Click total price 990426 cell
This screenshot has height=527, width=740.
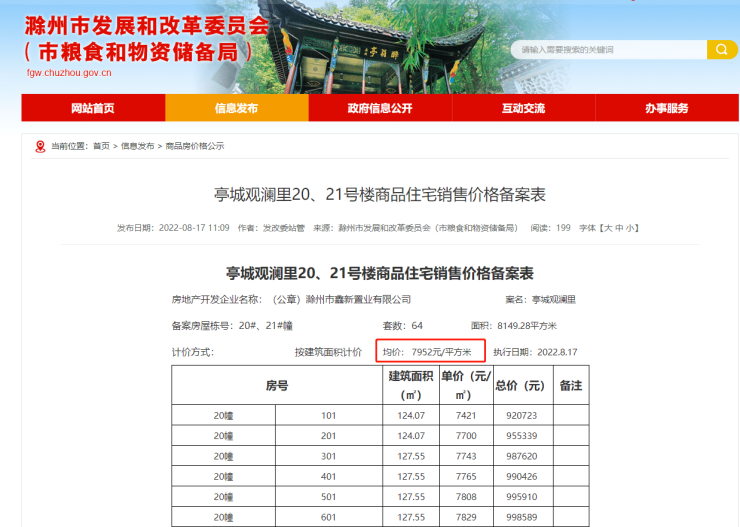click(522, 477)
